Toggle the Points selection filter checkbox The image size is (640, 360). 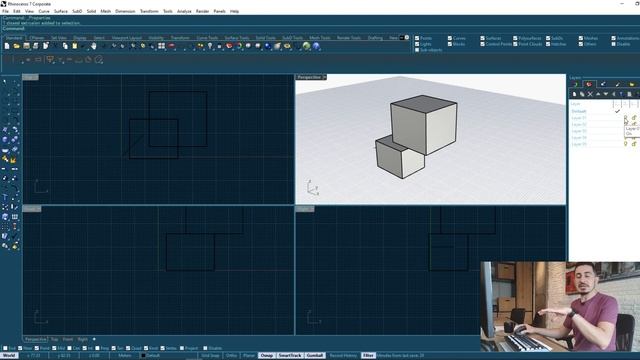click(x=417, y=38)
